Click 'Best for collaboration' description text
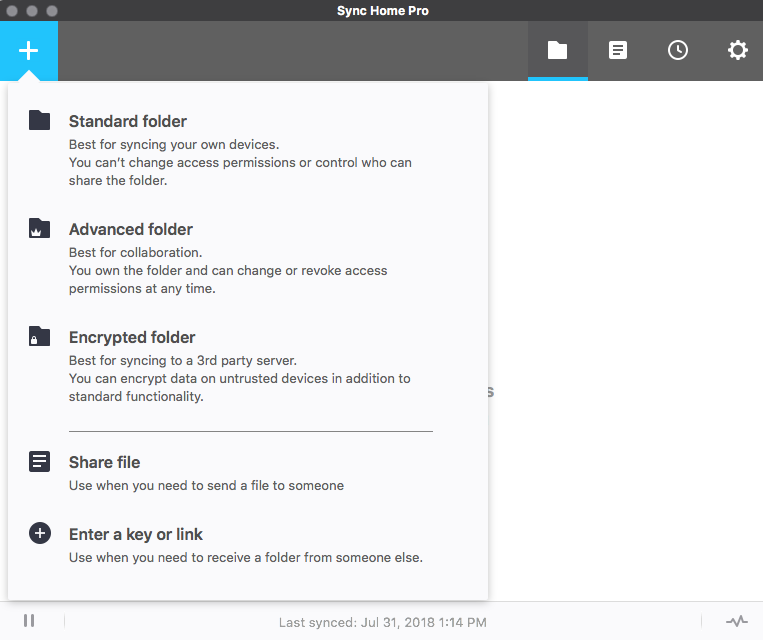 pyautogui.click(x=133, y=252)
